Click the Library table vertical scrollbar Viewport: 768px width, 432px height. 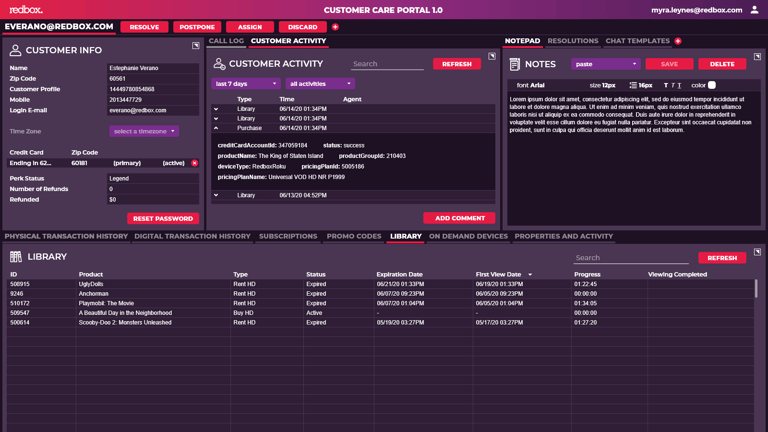coord(756,288)
